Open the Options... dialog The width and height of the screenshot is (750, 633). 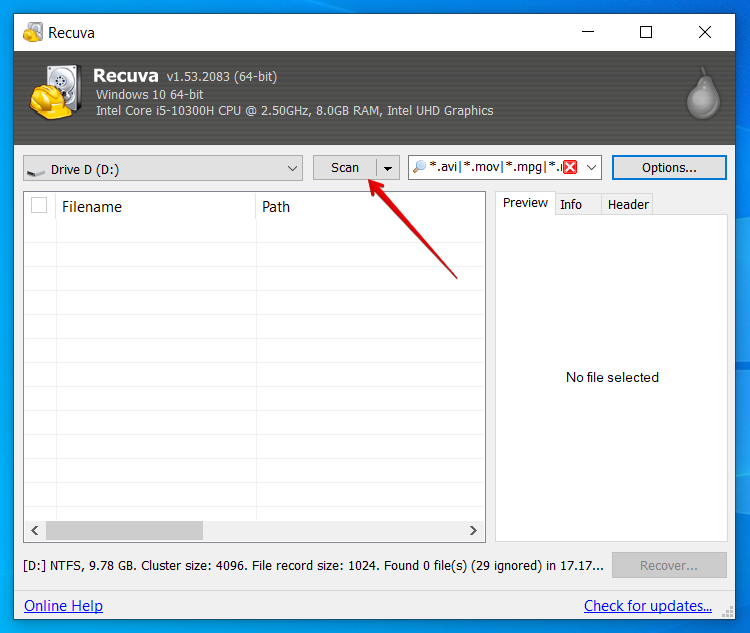tap(669, 168)
